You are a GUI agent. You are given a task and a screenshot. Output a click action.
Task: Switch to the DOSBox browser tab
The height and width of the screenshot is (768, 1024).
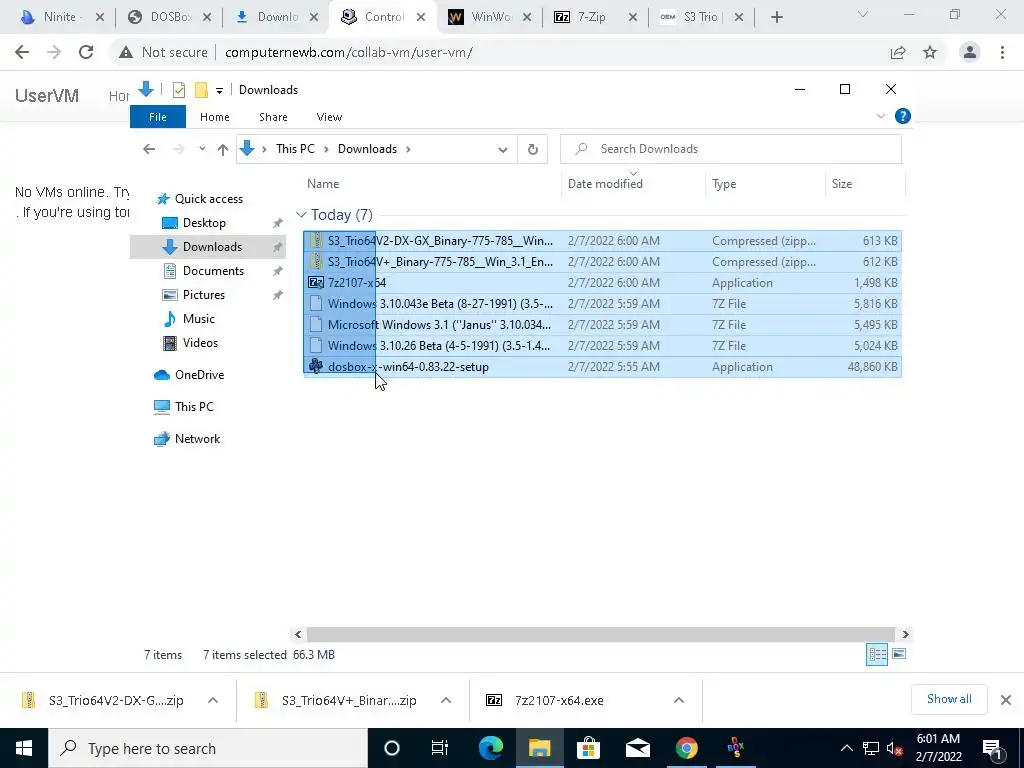168,17
